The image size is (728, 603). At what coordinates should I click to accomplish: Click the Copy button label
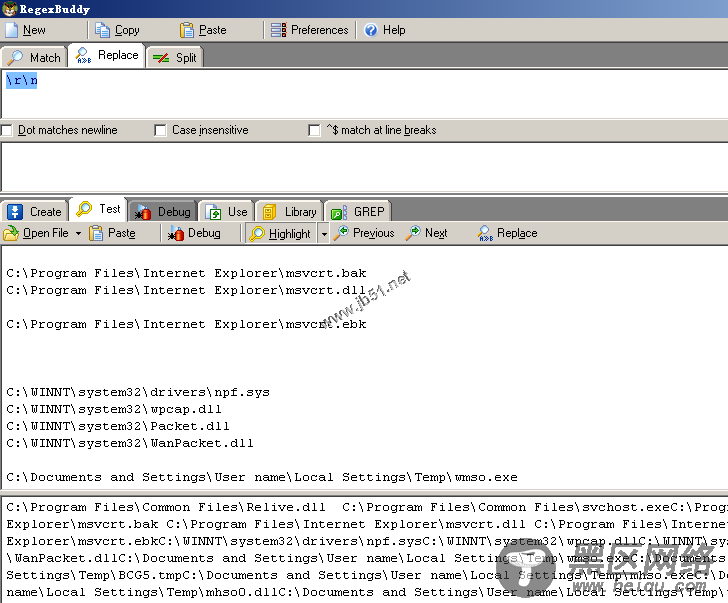click(x=127, y=30)
